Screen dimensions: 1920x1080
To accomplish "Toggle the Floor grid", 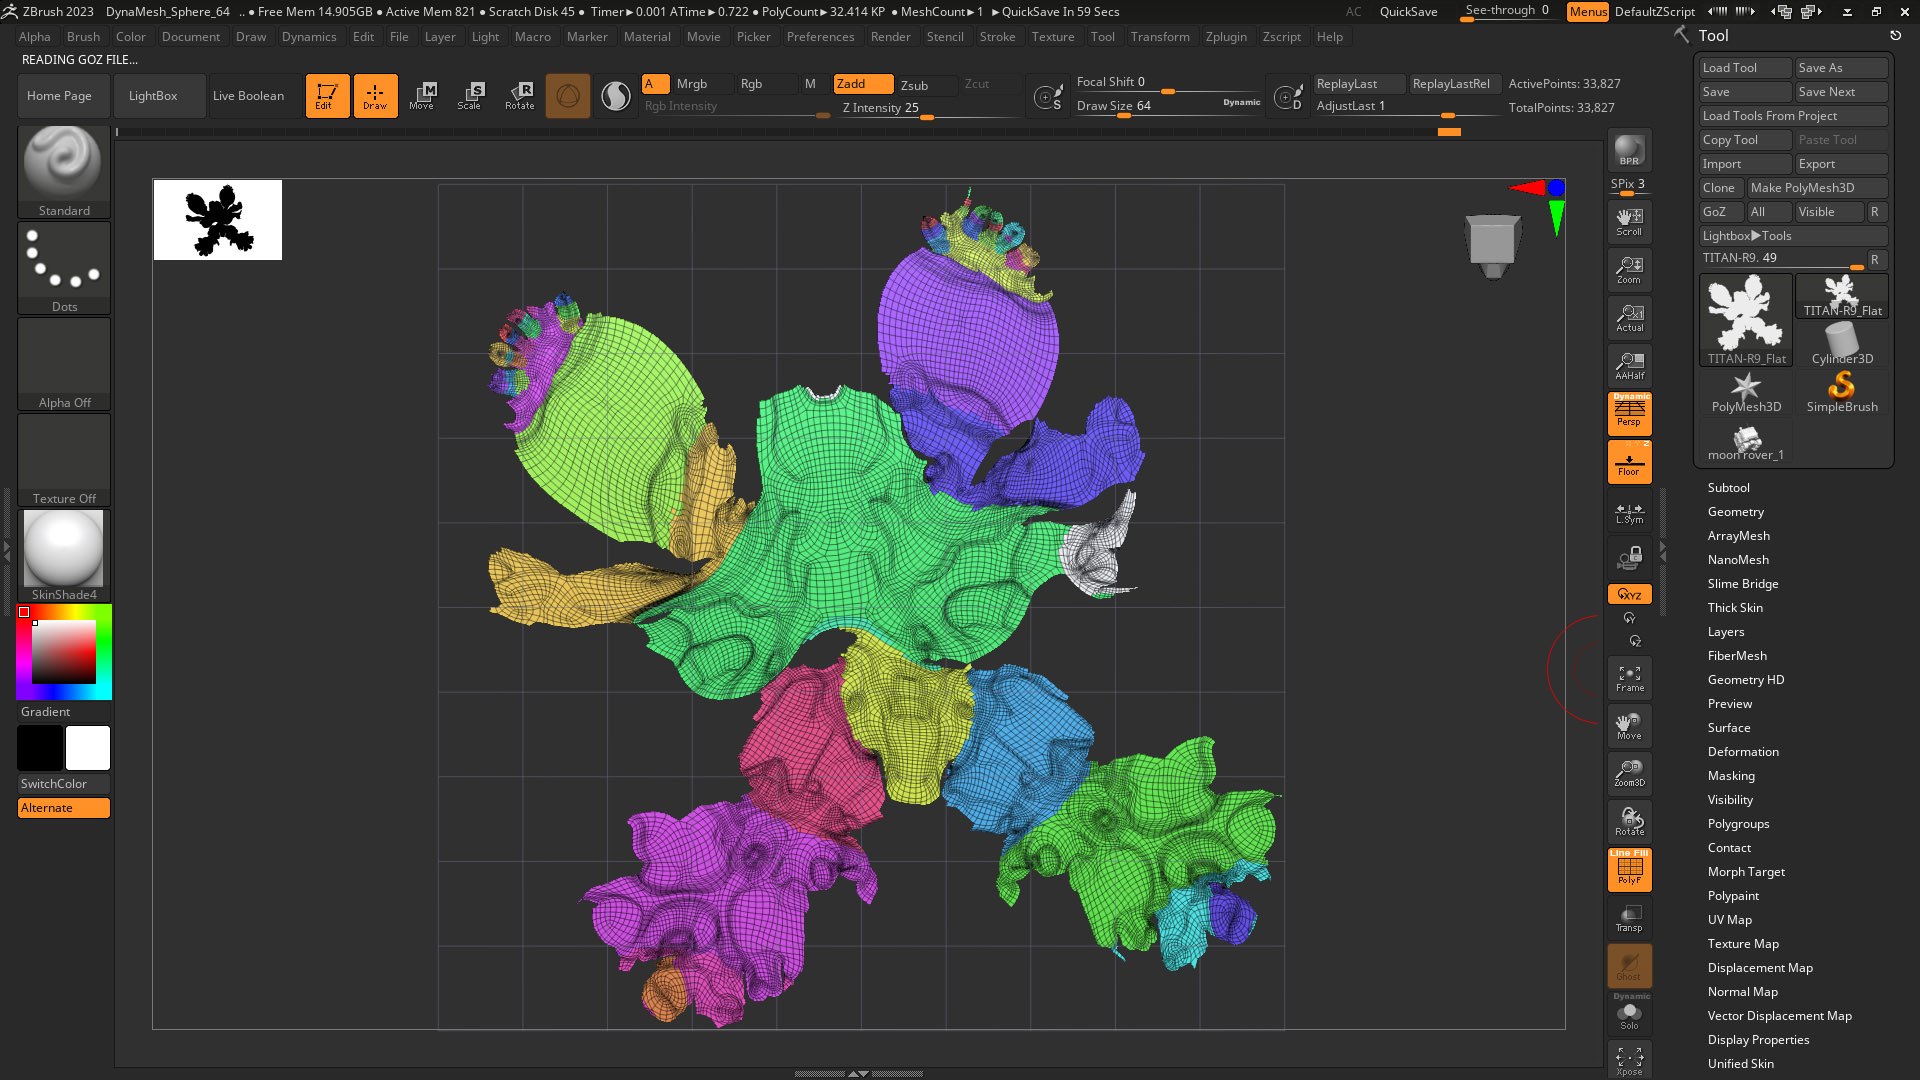I will [1629, 462].
